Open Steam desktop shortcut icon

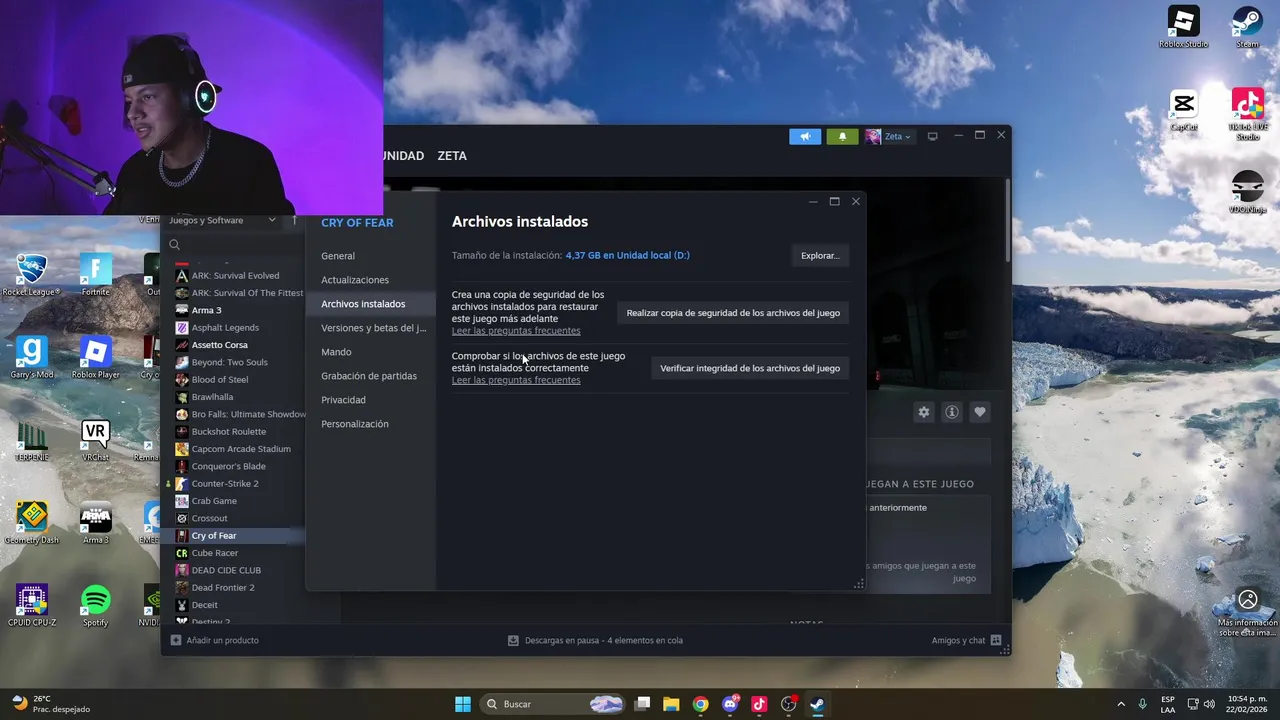click(1247, 27)
